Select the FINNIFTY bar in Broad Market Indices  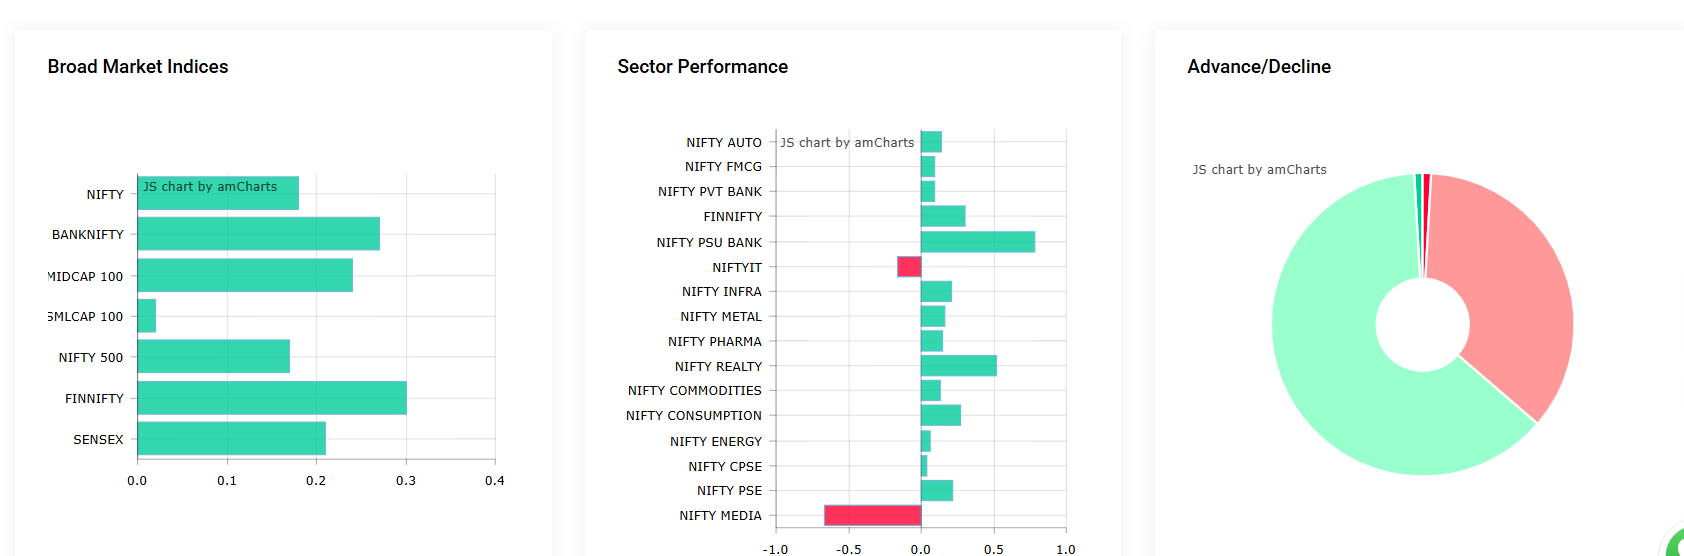tap(271, 397)
